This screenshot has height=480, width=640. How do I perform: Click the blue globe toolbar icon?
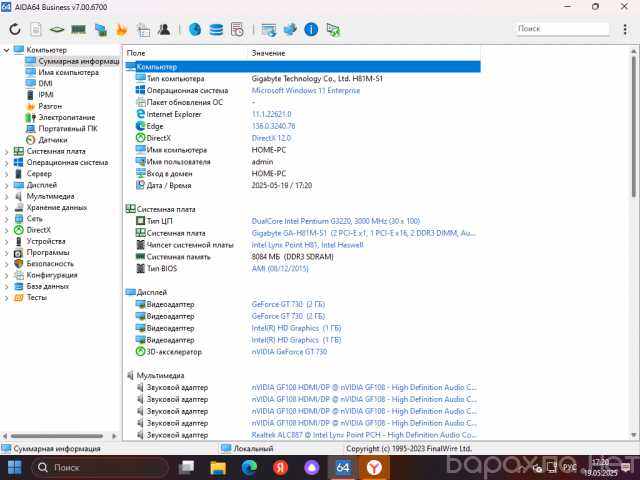point(195,29)
